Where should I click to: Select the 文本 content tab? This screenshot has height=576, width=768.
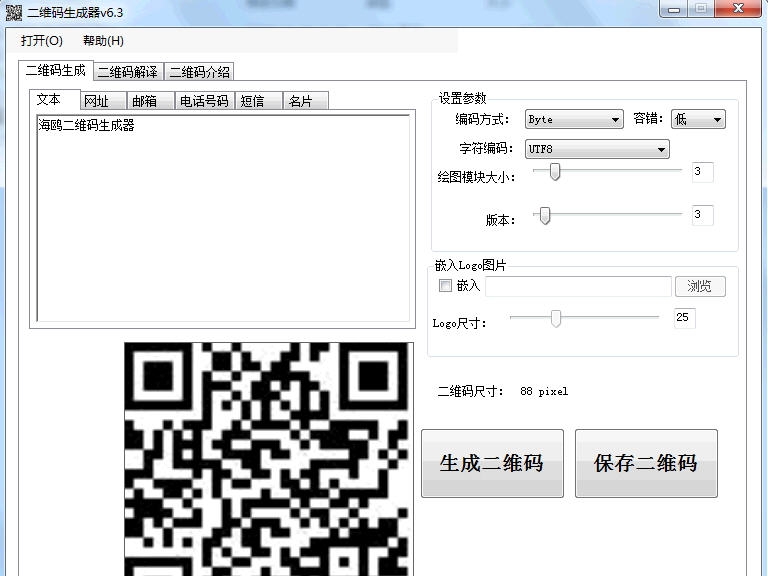(x=55, y=99)
